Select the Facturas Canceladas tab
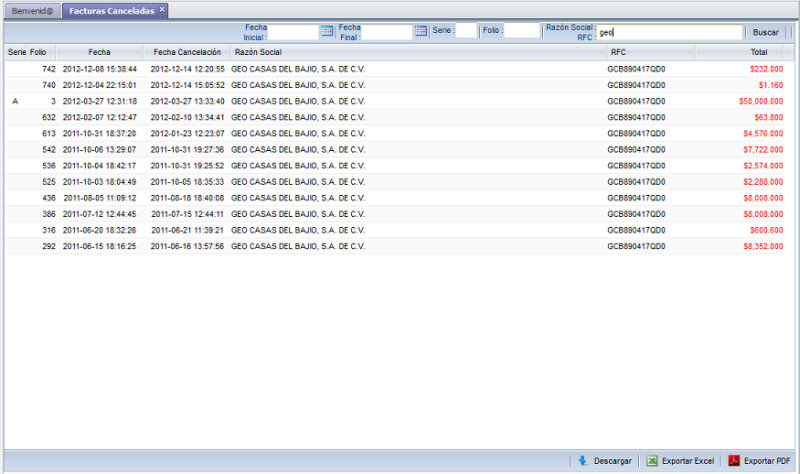Viewport: 800px width, 474px height. [110, 10]
